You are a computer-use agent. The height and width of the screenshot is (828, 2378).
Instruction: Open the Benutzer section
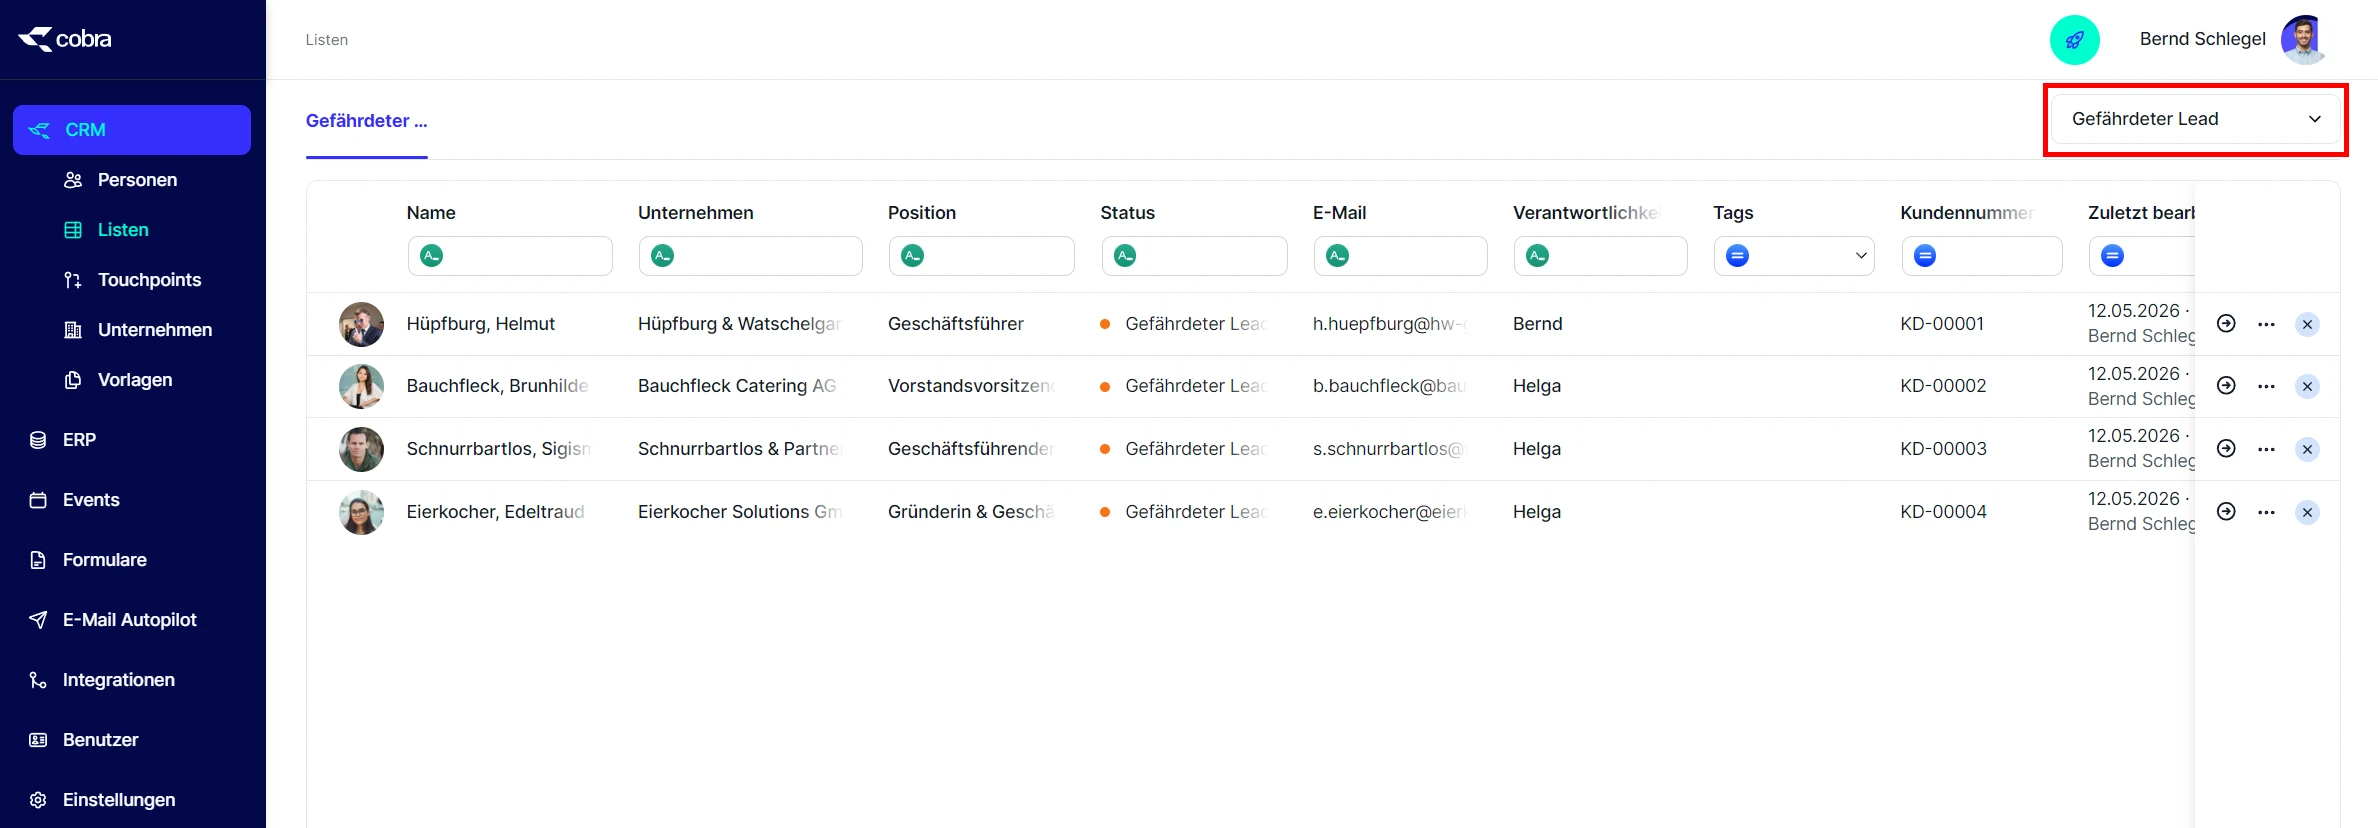100,740
